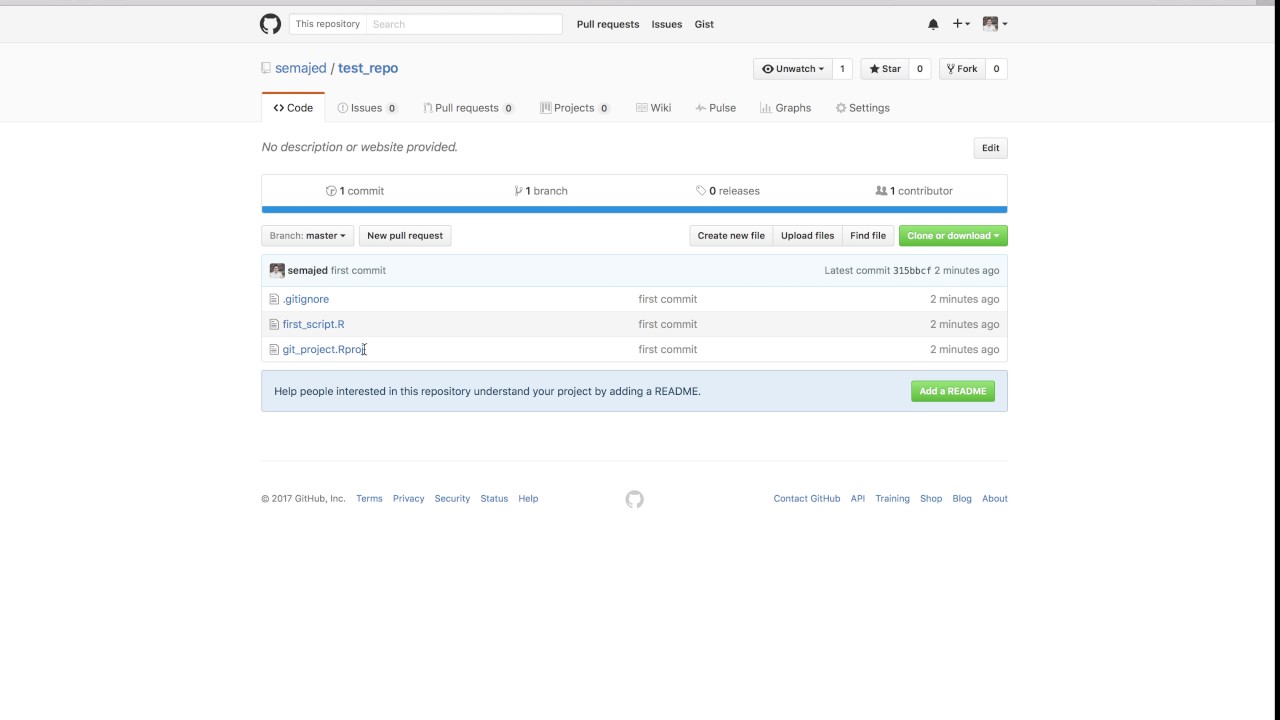Click the fork count 0
The image size is (1280, 720).
click(996, 69)
